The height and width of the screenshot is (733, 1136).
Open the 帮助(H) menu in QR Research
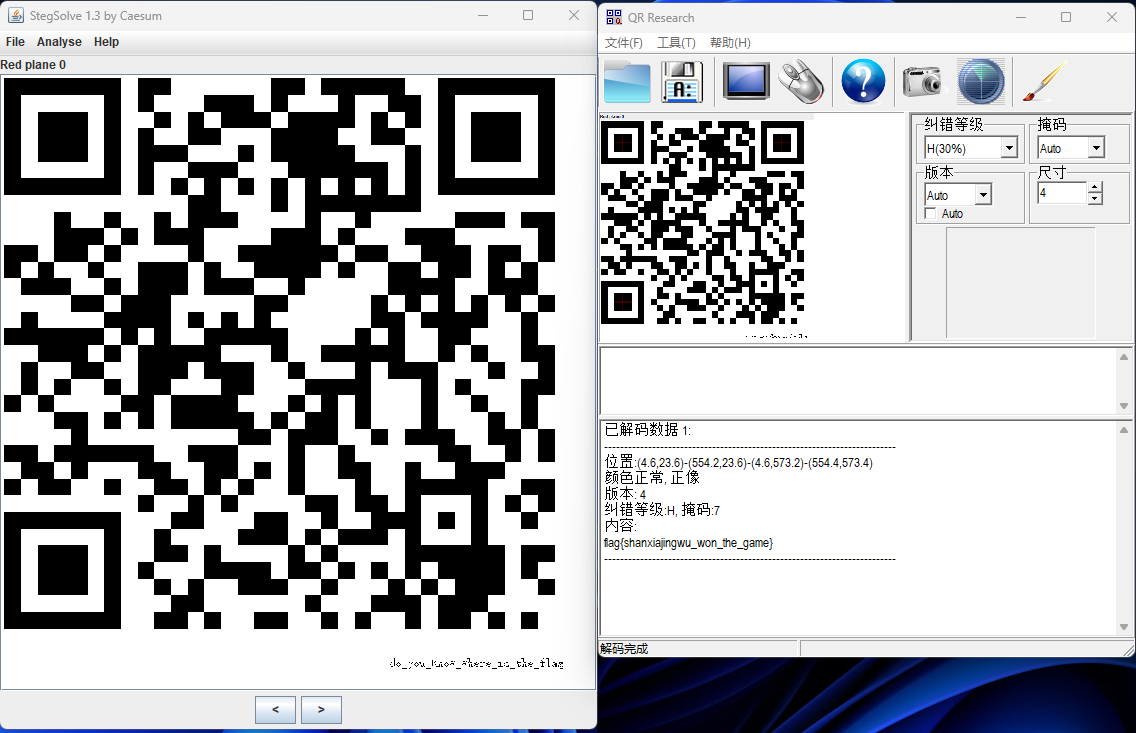[730, 43]
